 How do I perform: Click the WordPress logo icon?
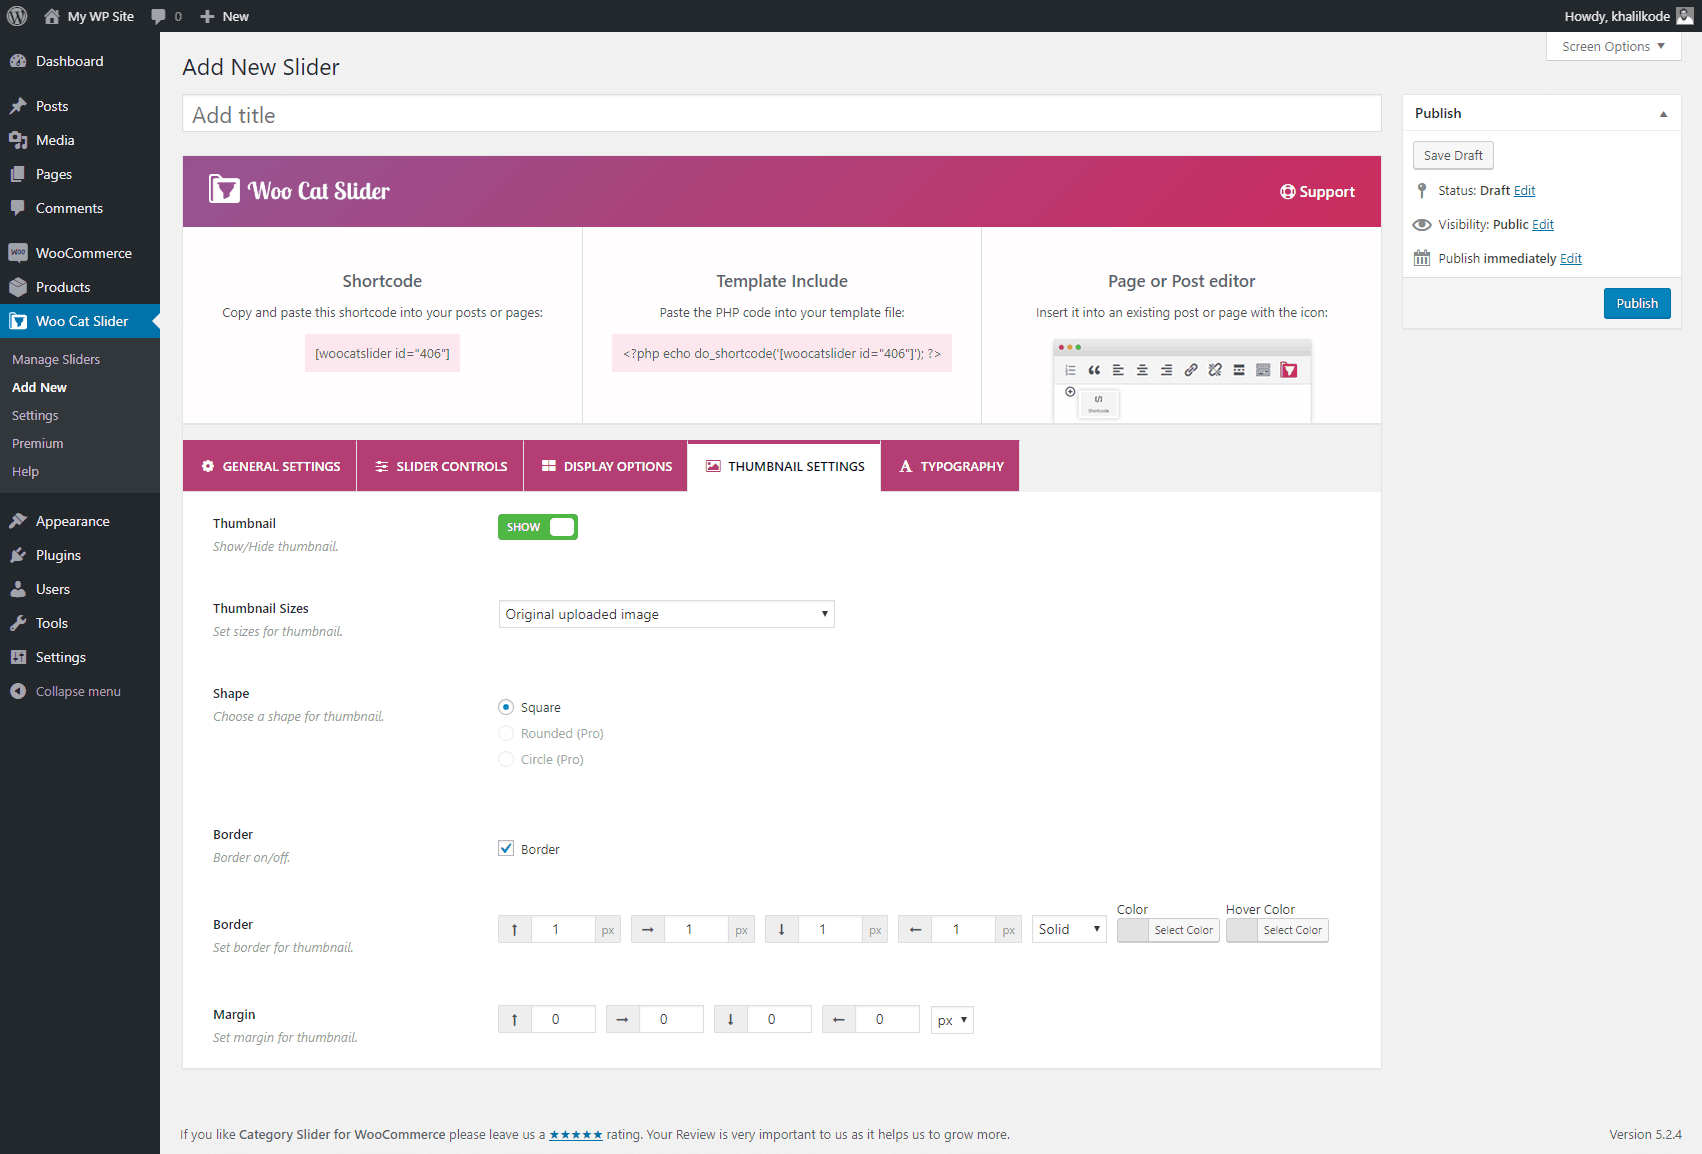17,16
